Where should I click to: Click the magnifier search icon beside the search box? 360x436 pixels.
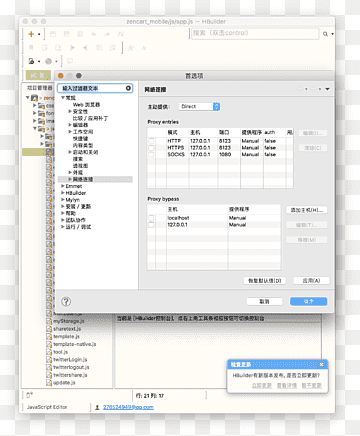(325, 34)
